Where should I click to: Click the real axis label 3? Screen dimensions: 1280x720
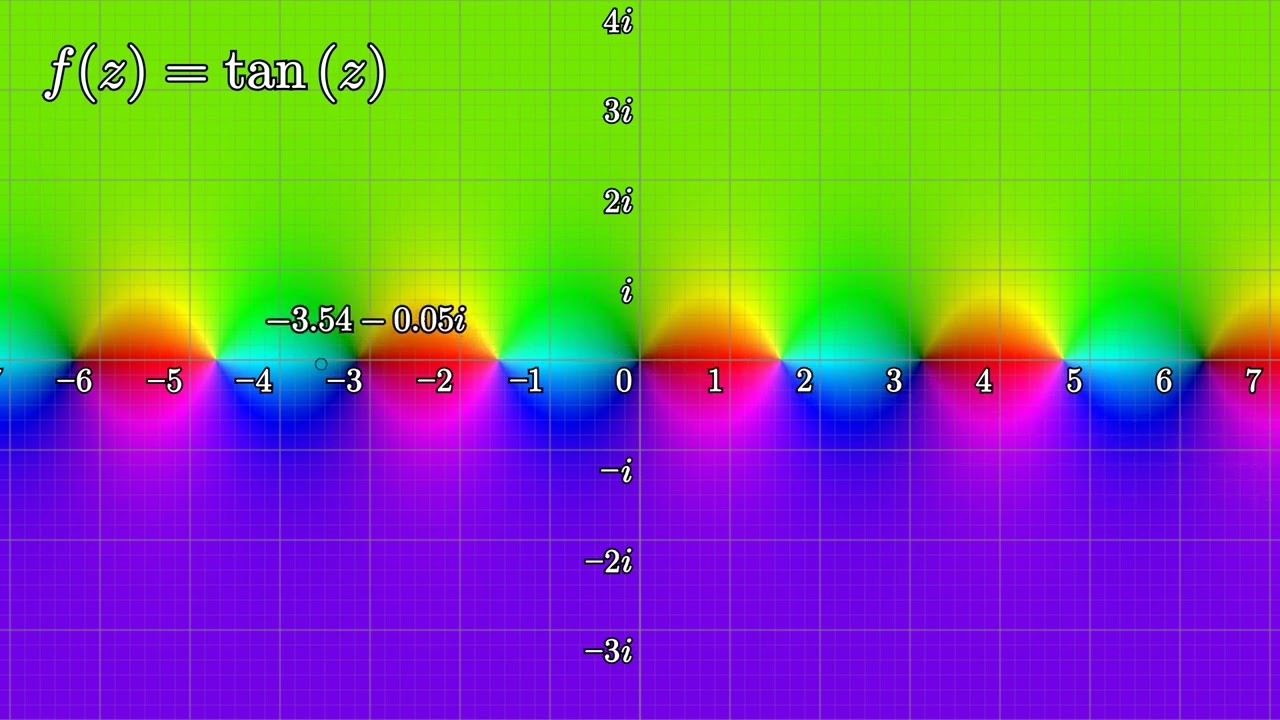(894, 381)
